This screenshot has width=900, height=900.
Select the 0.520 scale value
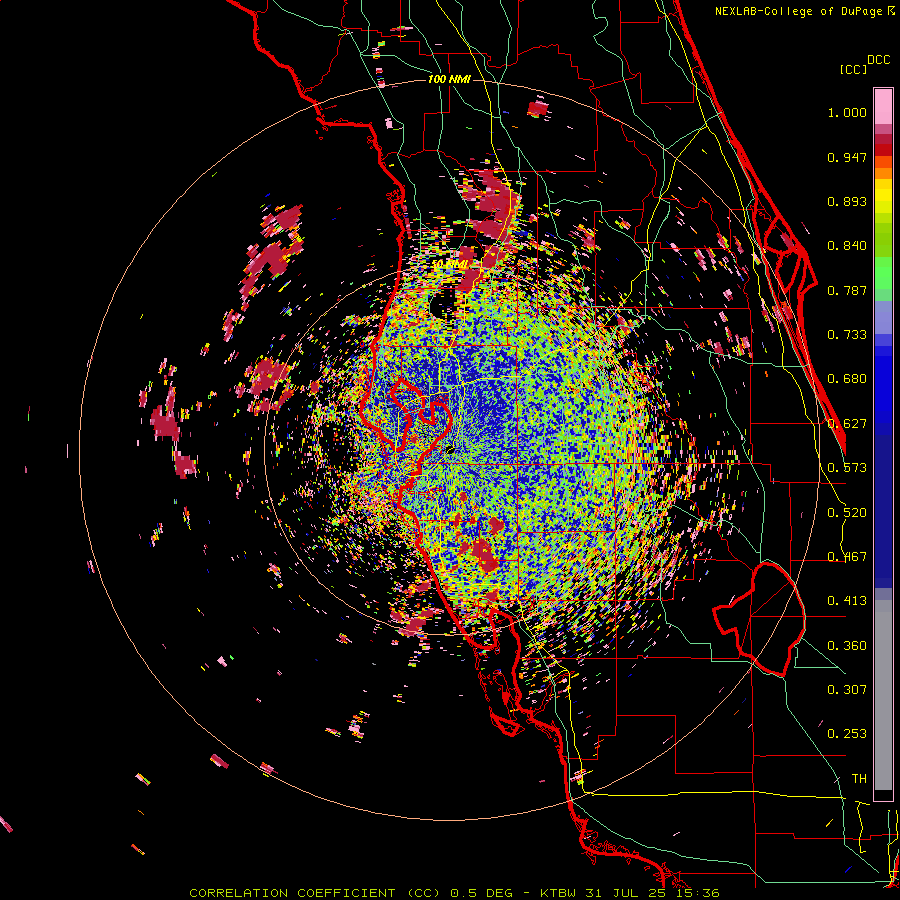click(x=847, y=513)
